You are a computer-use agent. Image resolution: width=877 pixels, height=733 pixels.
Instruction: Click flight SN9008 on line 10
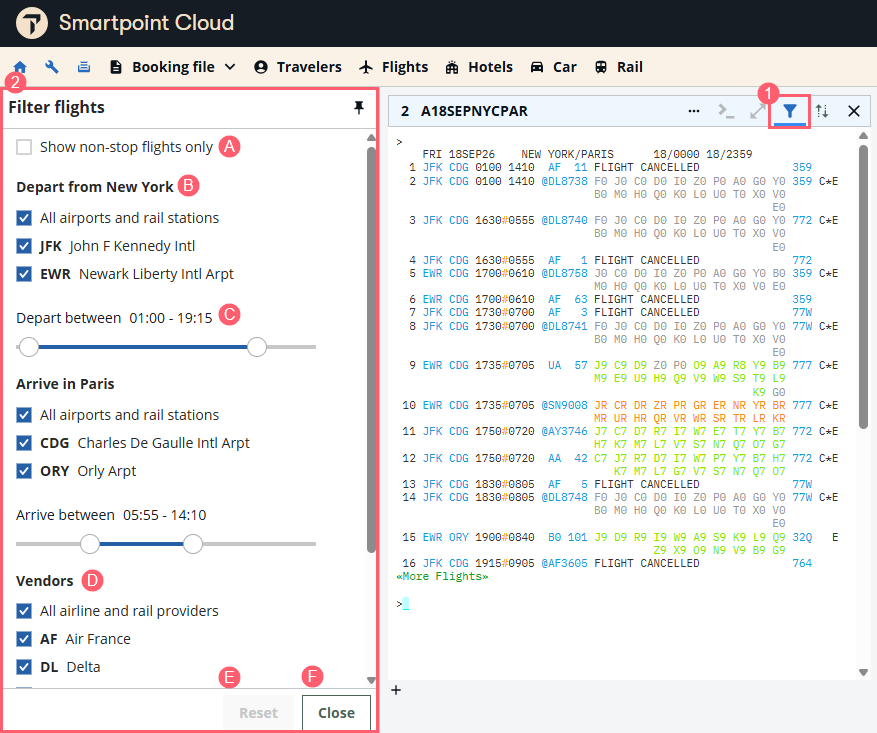[x=564, y=405]
